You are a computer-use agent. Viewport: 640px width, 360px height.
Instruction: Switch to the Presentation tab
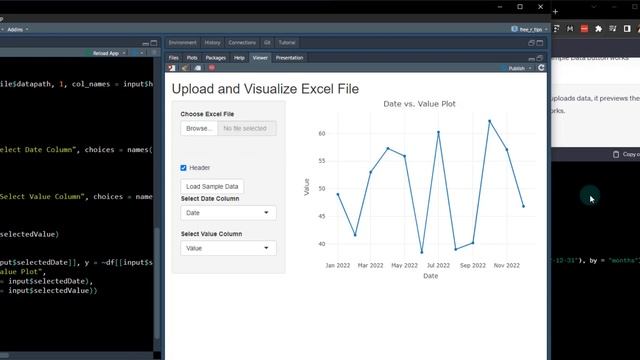tap(289, 58)
